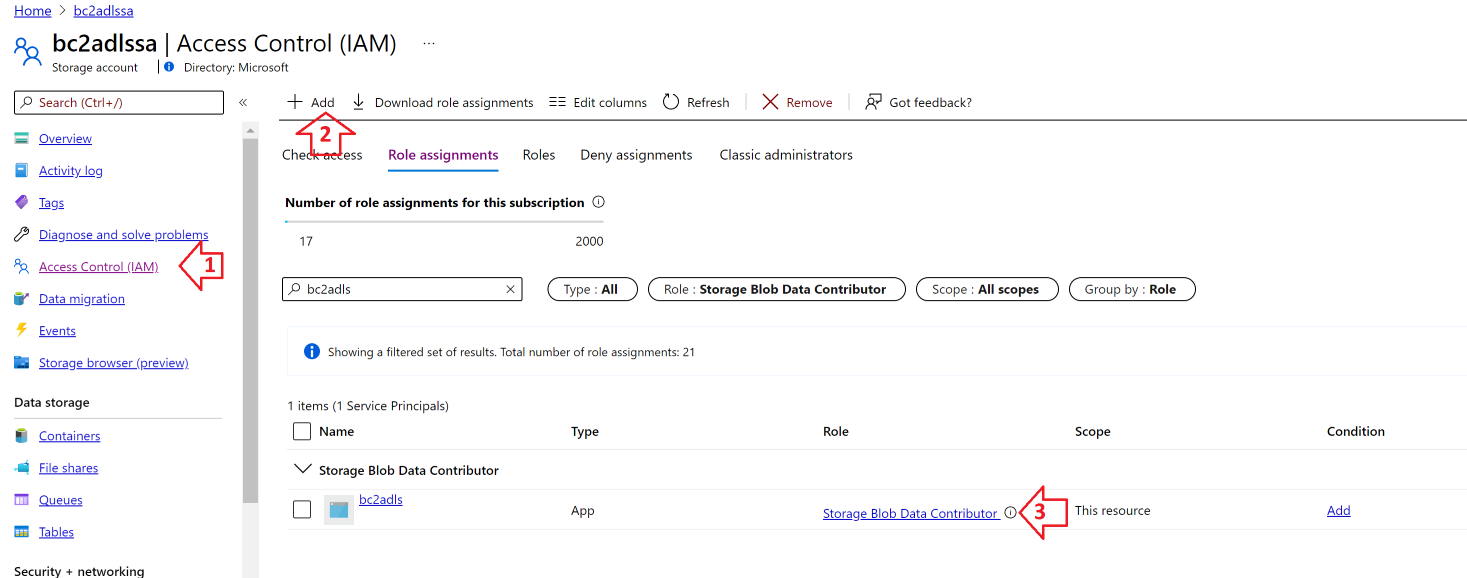This screenshot has width=1467, height=578.
Task: Select the Role assignments tab
Action: click(x=443, y=155)
